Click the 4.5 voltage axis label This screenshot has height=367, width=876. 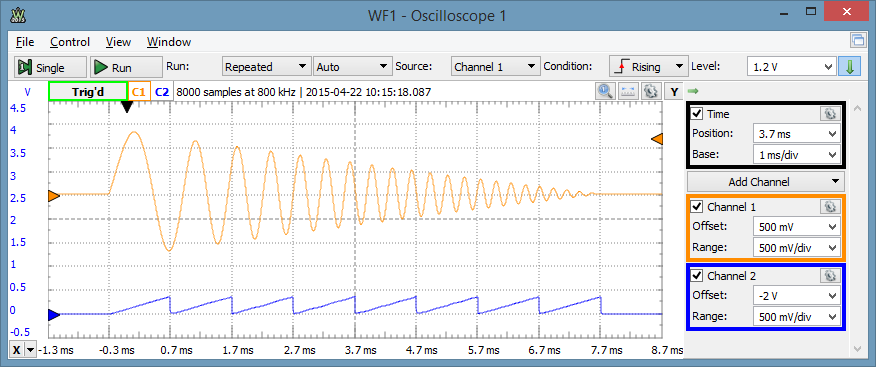pyautogui.click(x=18, y=108)
